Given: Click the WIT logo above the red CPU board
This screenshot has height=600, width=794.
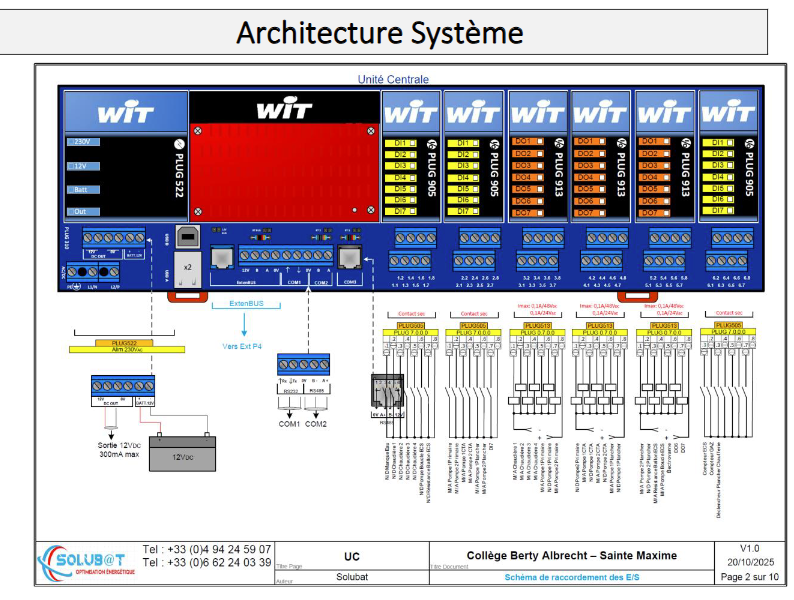Looking at the screenshot, I should (x=284, y=107).
